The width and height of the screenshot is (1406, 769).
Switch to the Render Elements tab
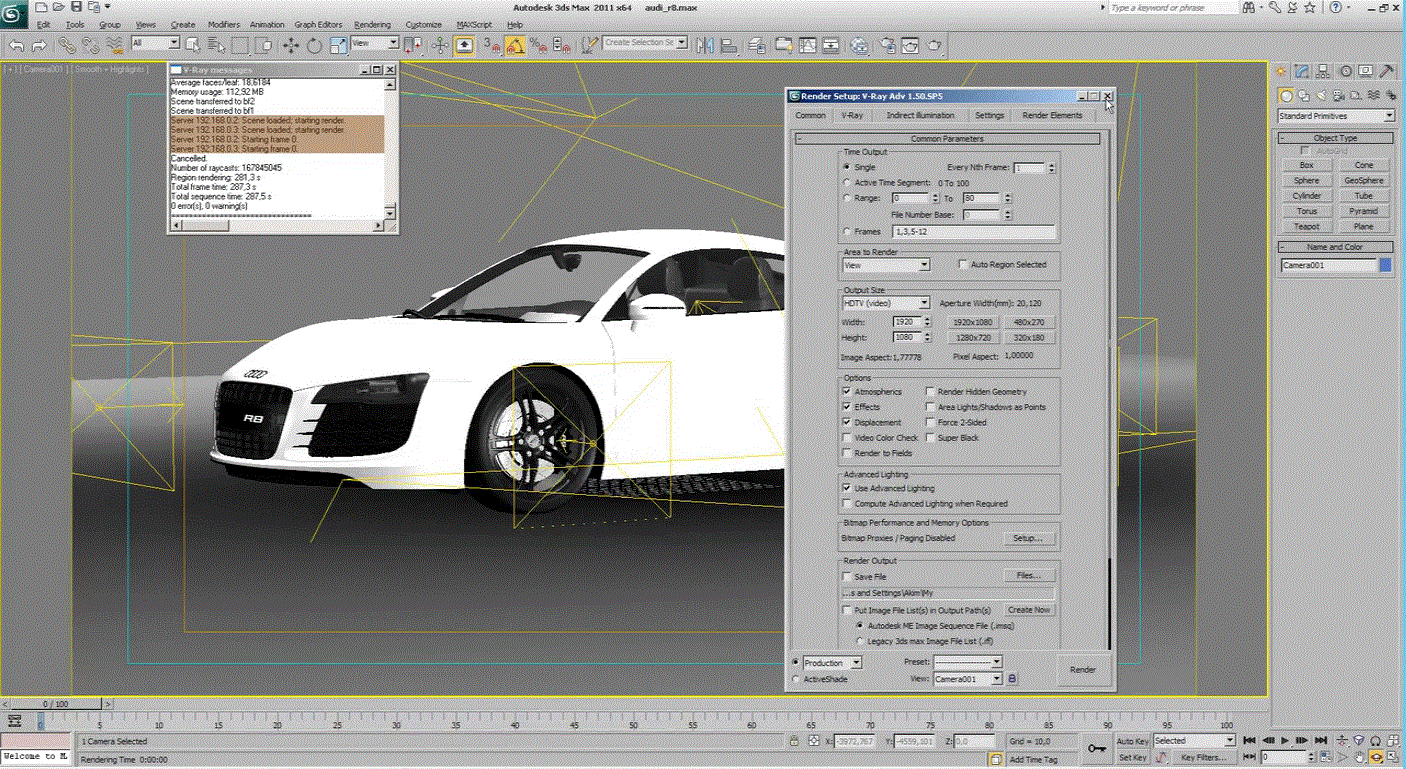[x=1052, y=116]
